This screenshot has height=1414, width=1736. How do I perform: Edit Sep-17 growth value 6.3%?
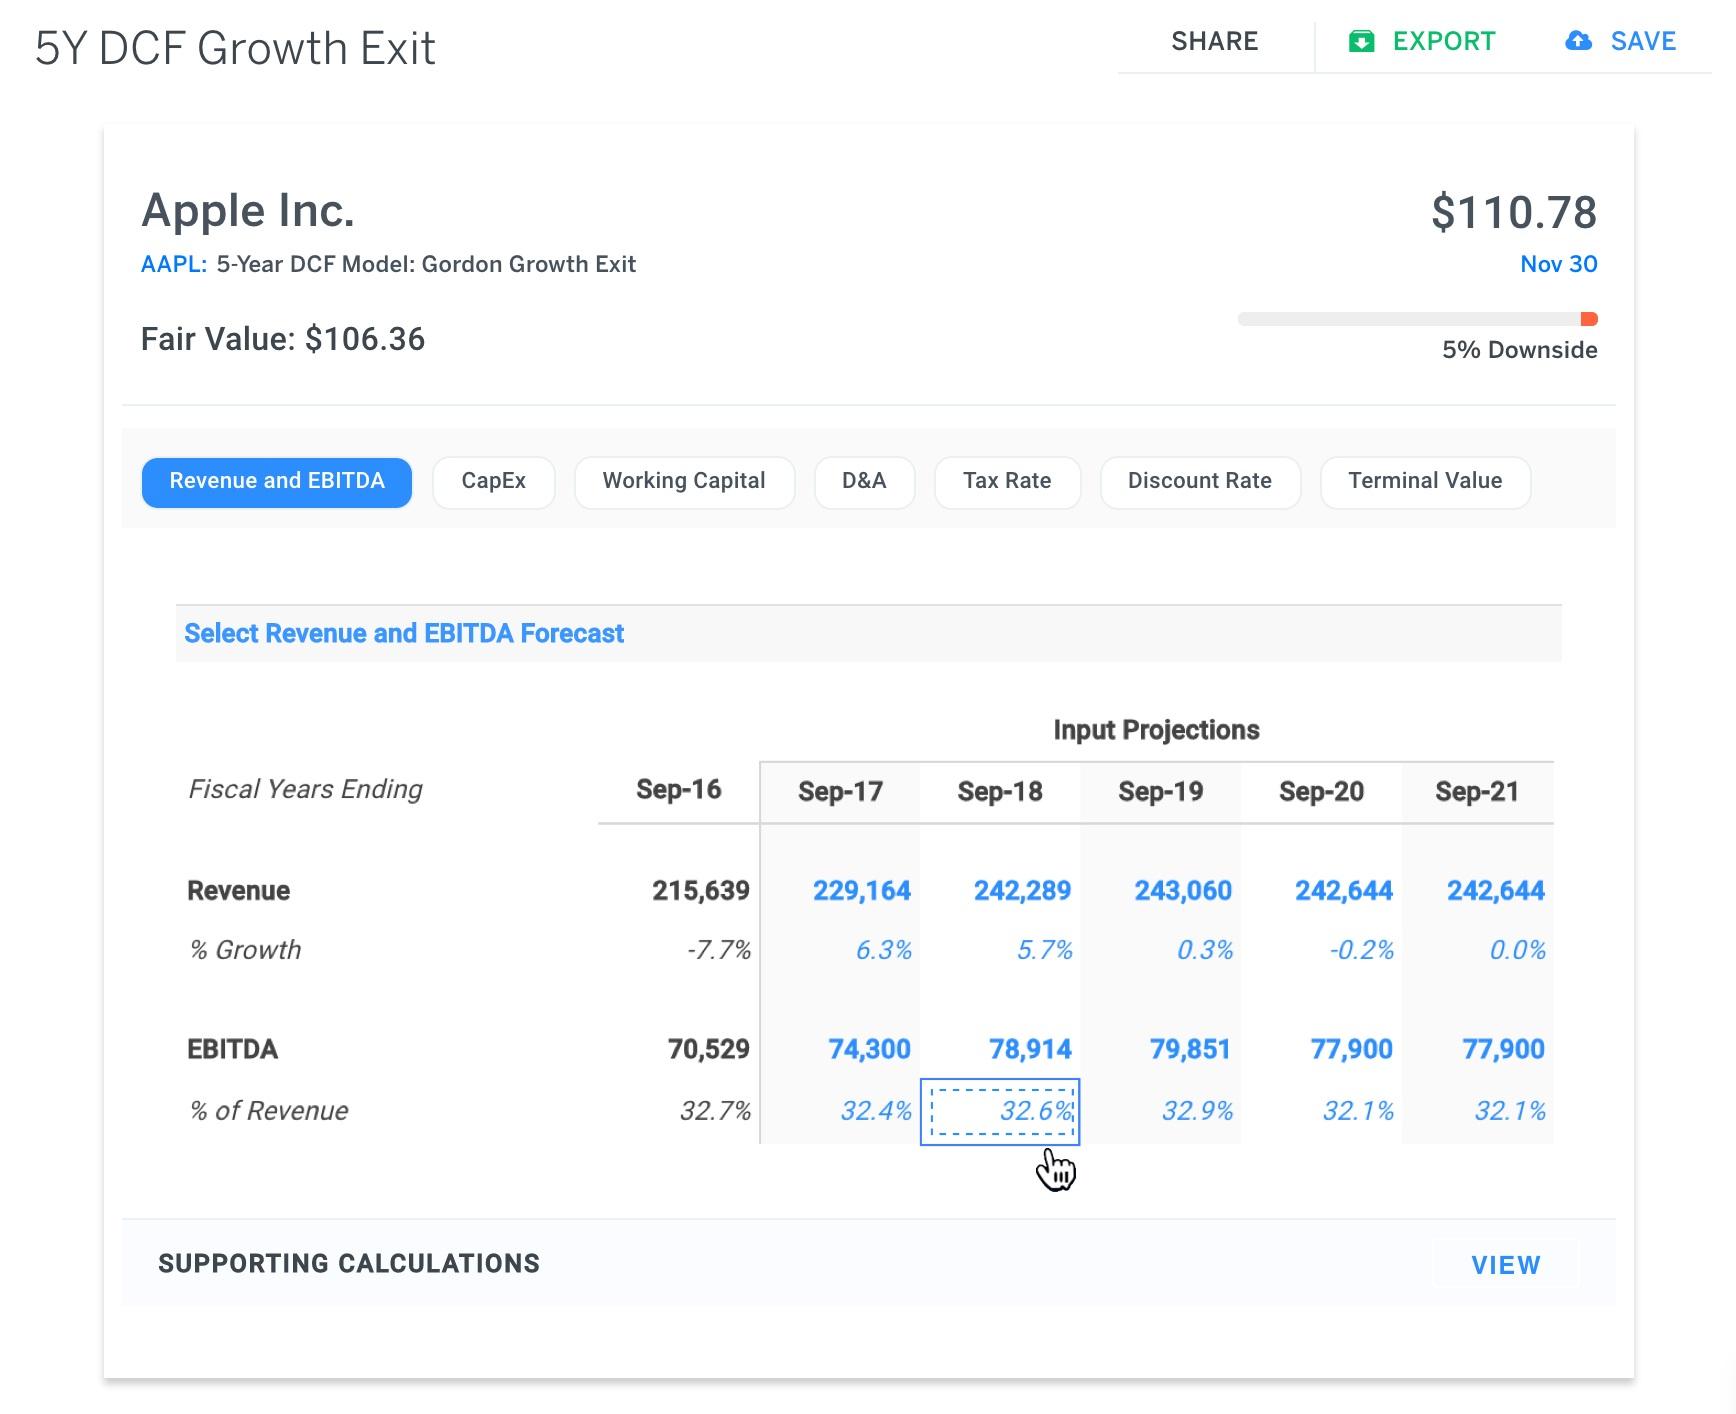pyautogui.click(x=884, y=950)
